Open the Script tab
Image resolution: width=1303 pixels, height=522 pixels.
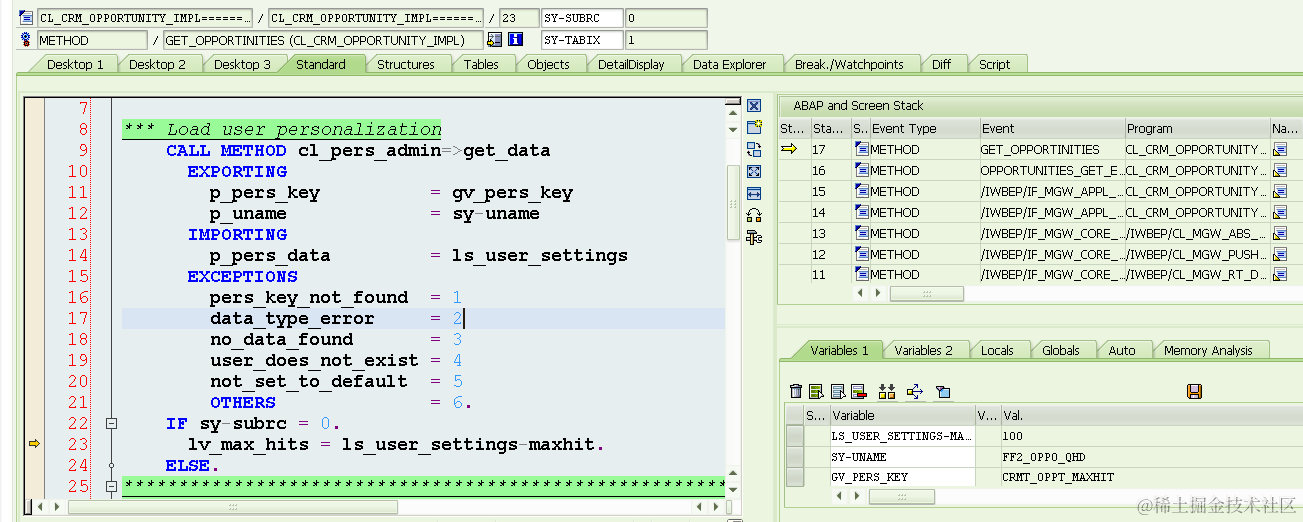pyautogui.click(x=994, y=64)
